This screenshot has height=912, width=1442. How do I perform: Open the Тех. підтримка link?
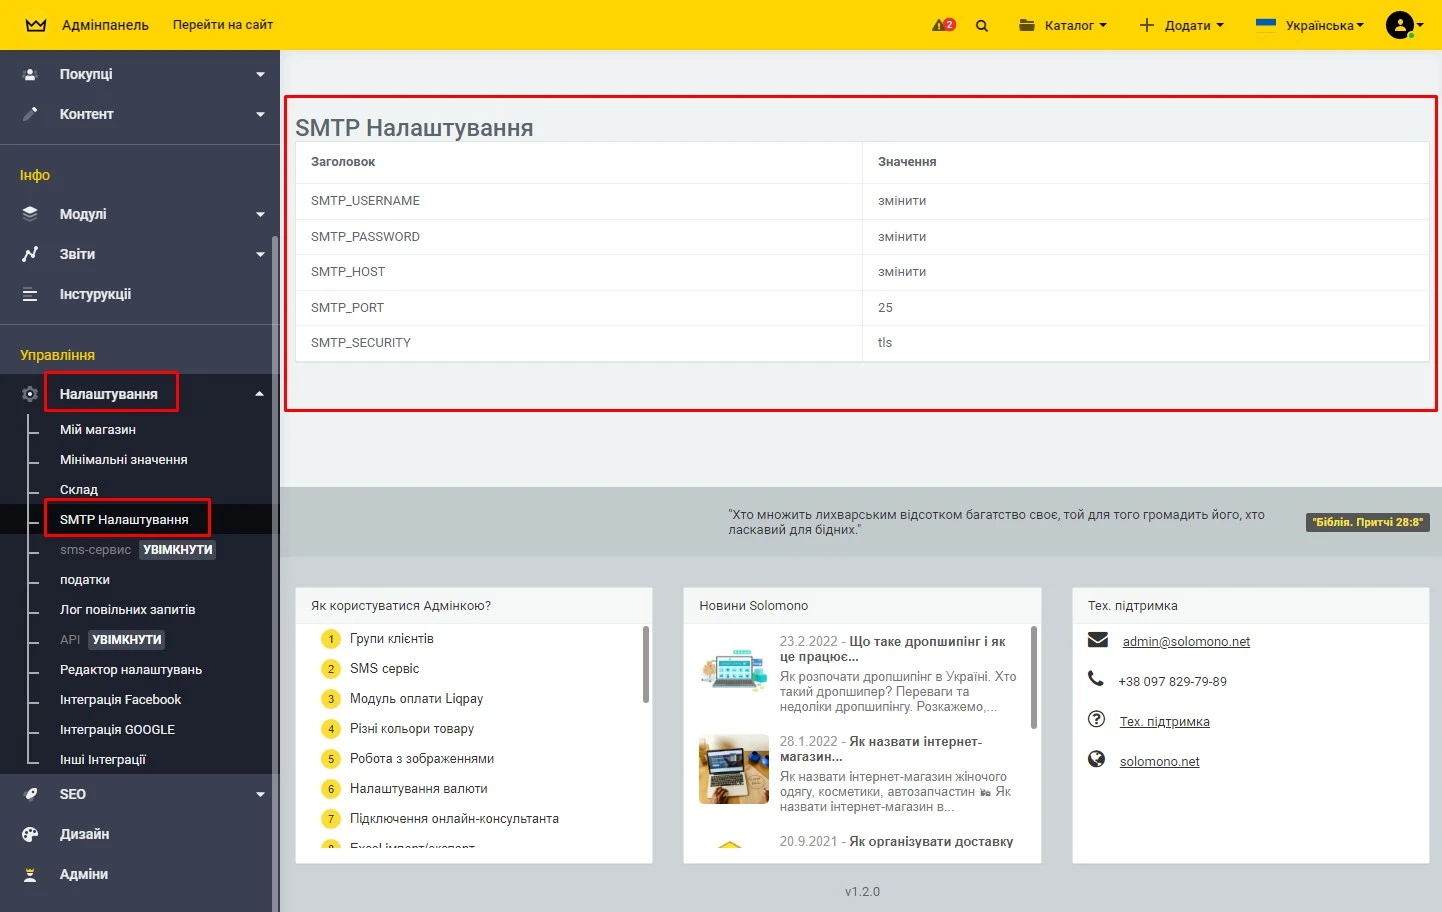[x=1165, y=720]
